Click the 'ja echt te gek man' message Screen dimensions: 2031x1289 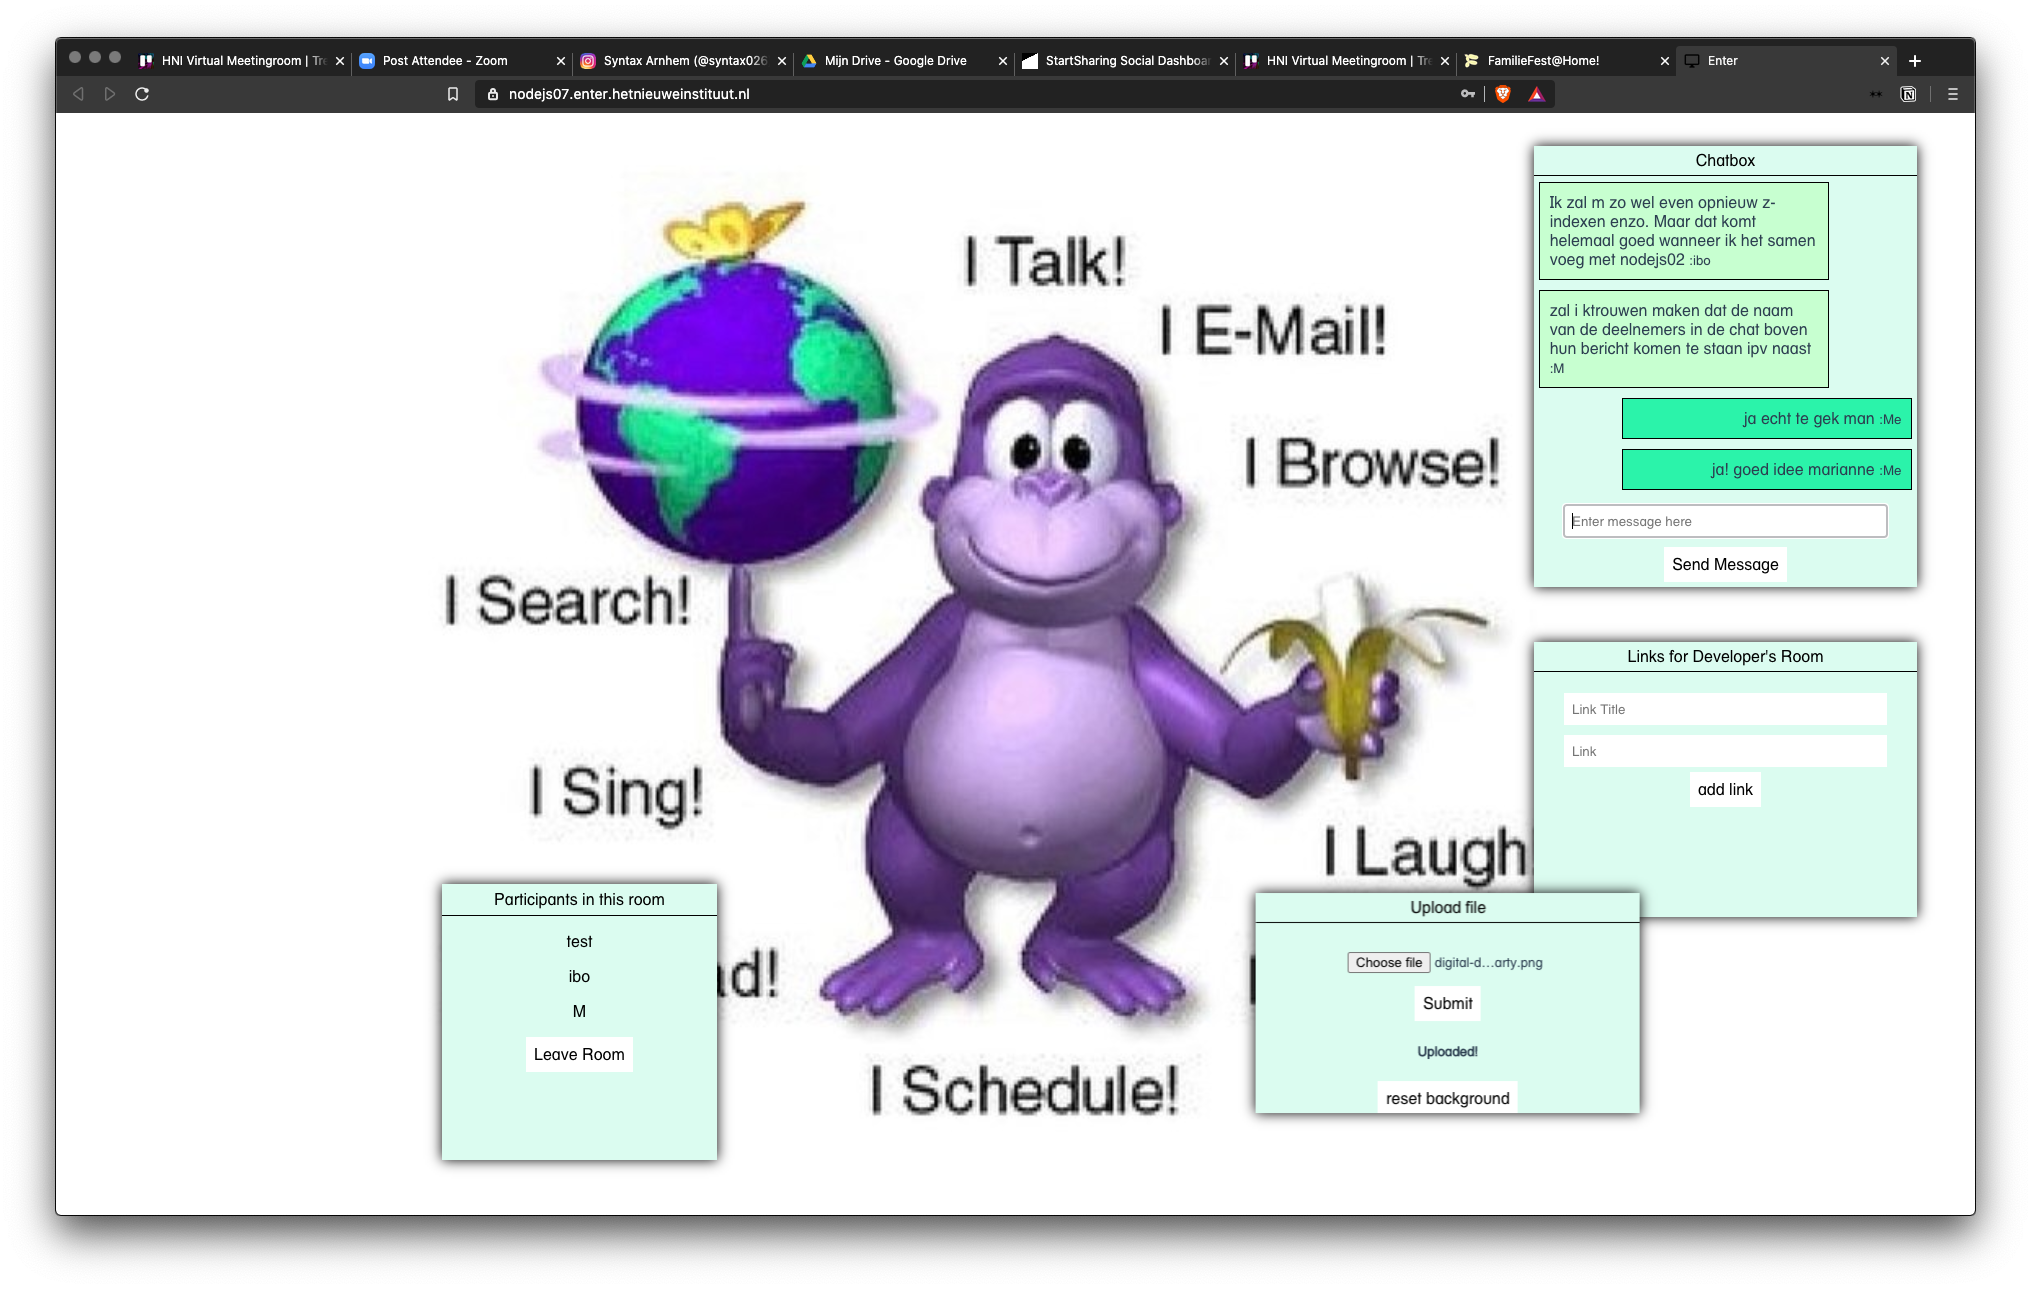tap(1766, 418)
